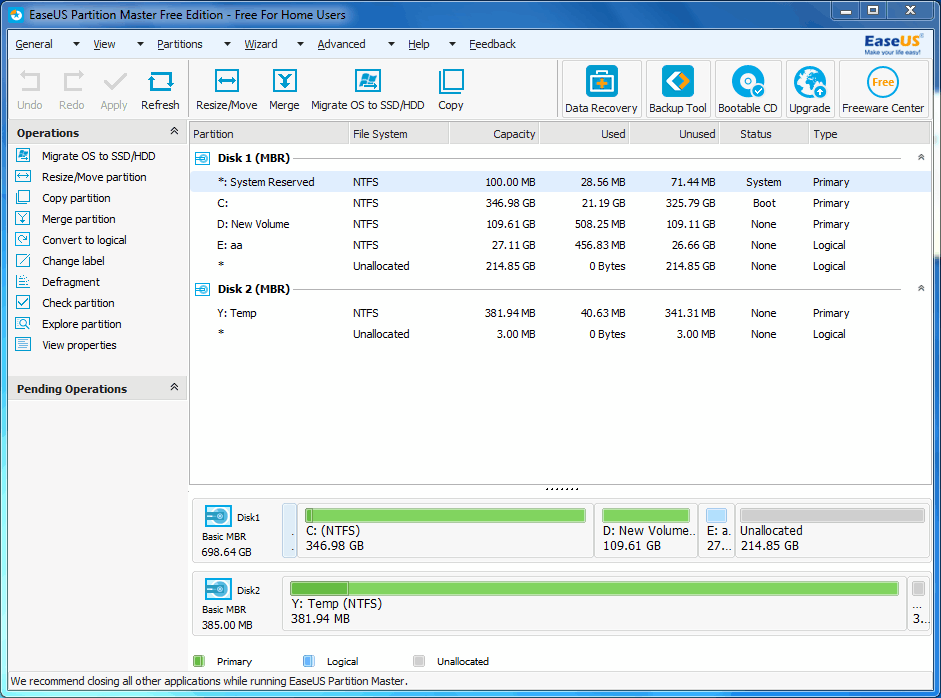Launch Migrate OS to SSD/HDD from toolbar
Screen dimensions: 941x698
point(367,91)
